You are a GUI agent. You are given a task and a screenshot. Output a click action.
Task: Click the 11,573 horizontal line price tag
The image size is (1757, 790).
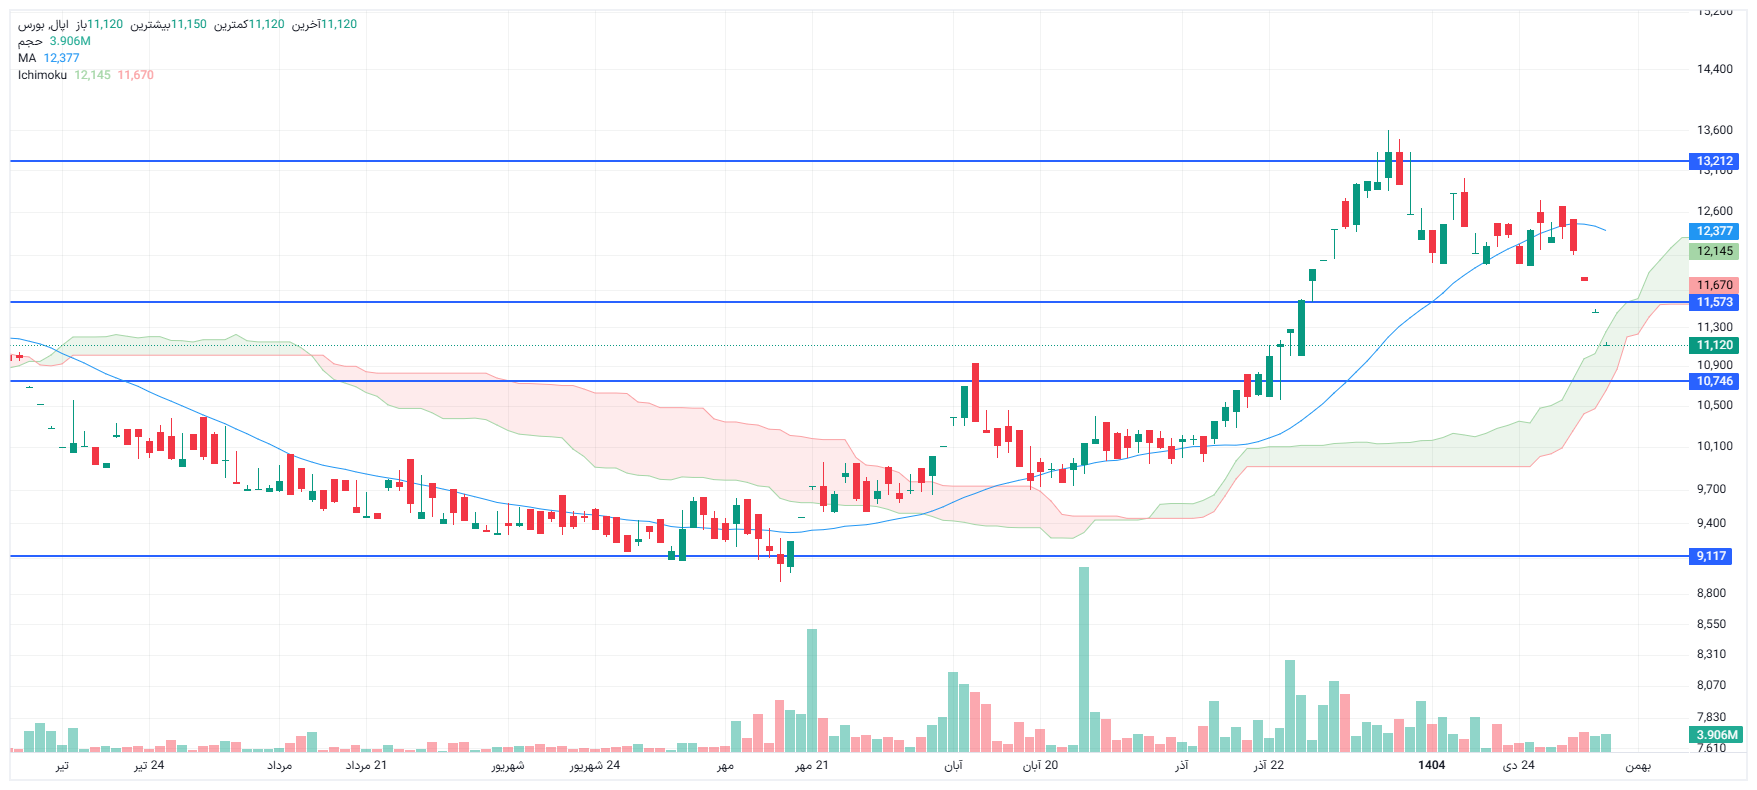click(x=1714, y=302)
